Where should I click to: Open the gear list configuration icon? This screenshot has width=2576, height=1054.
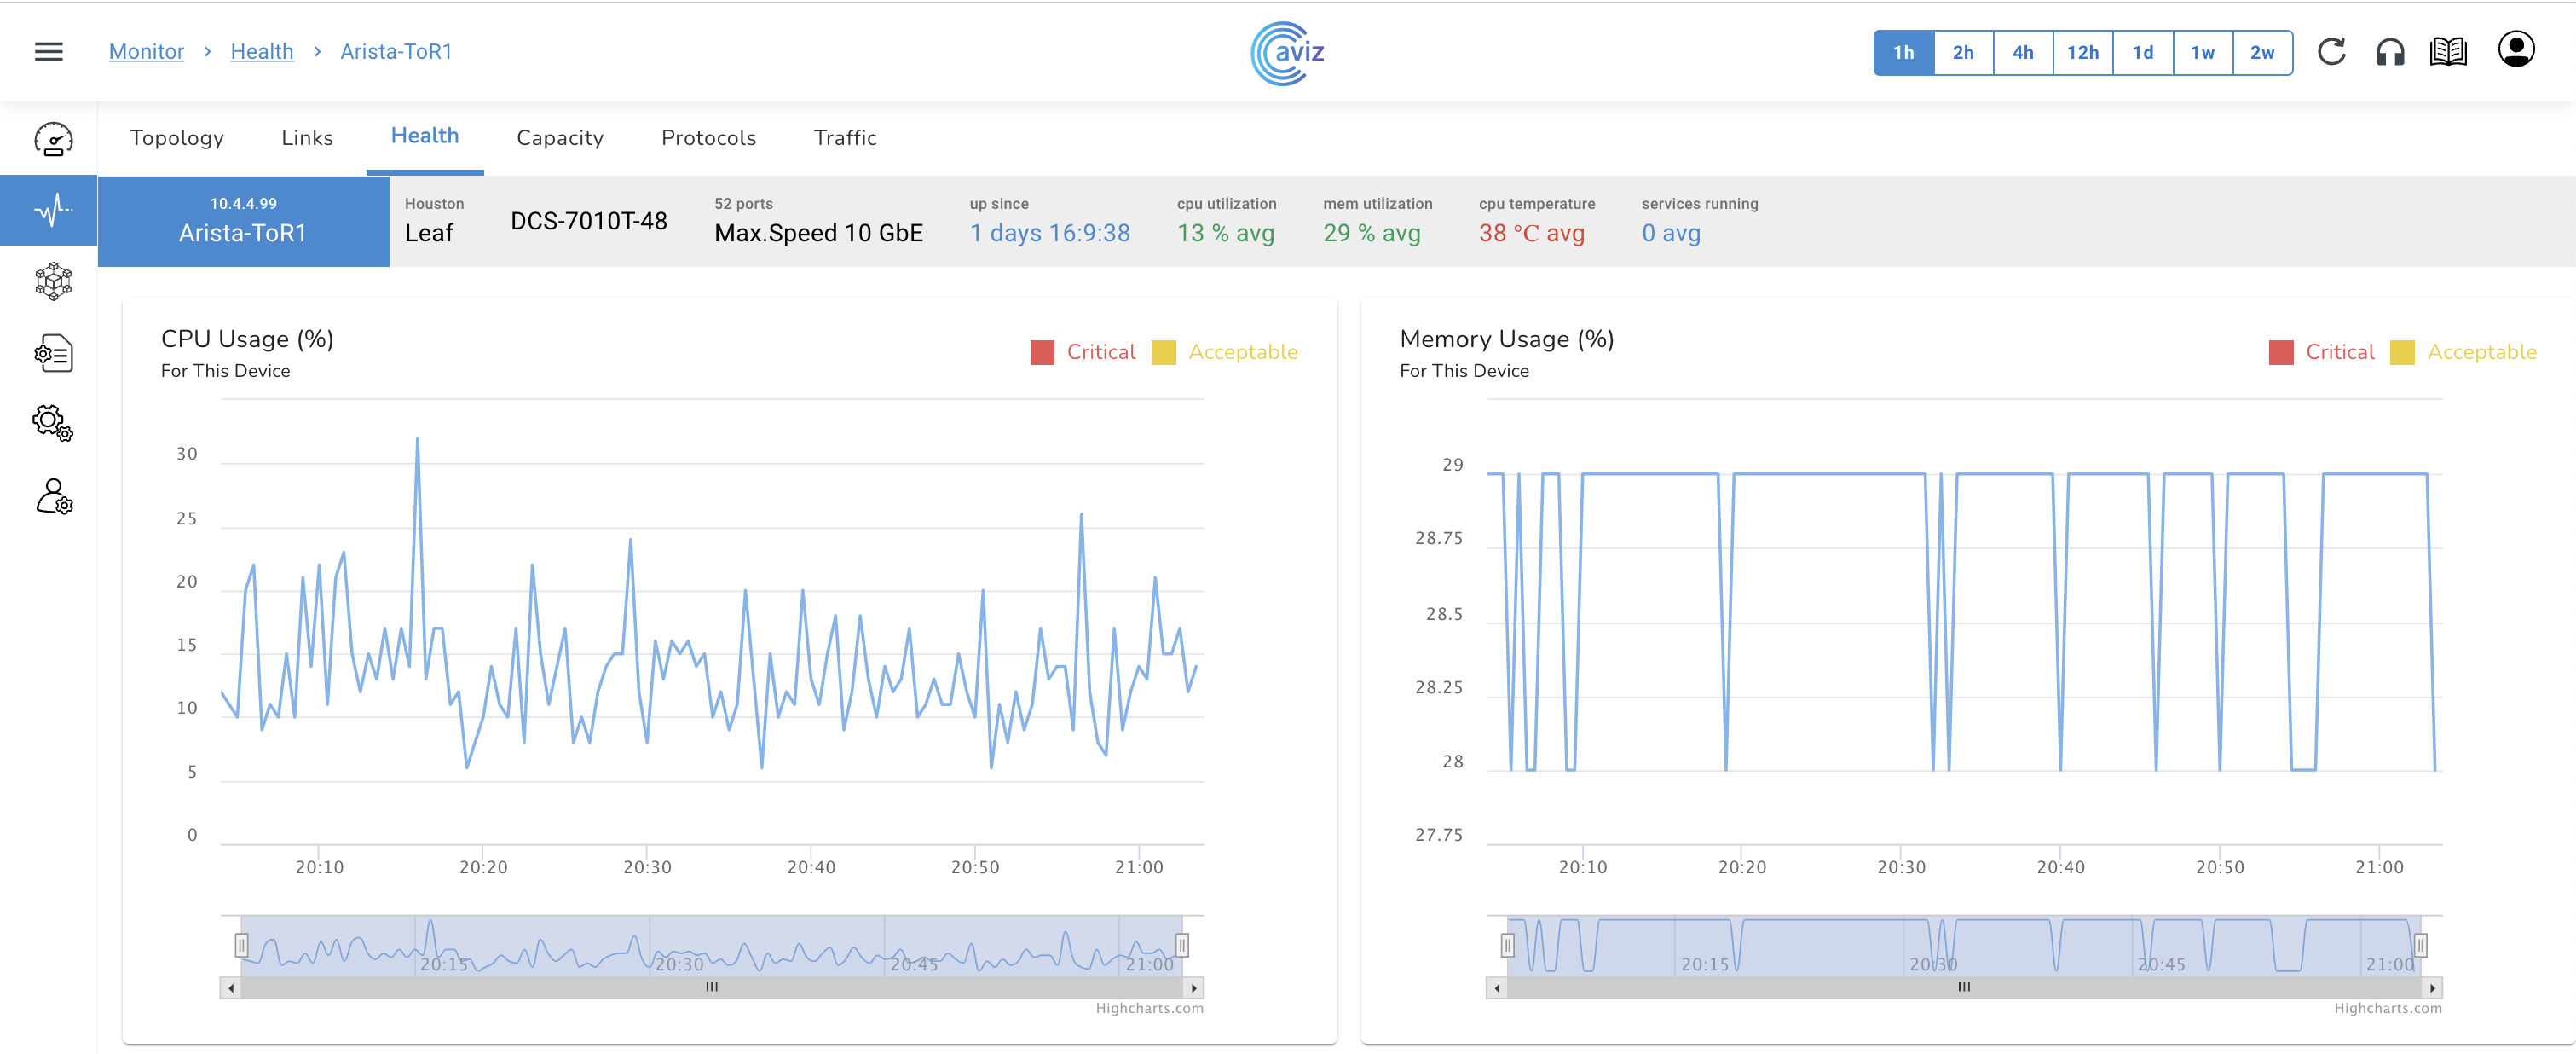[53, 354]
